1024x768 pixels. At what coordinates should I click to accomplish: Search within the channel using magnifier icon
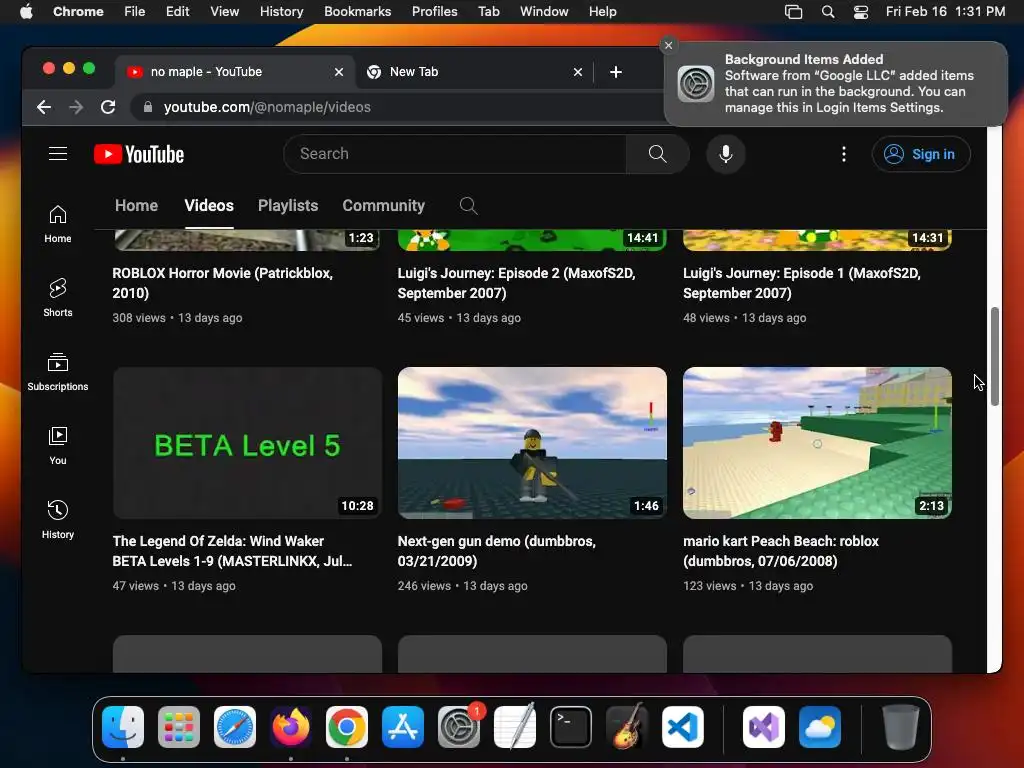click(468, 206)
